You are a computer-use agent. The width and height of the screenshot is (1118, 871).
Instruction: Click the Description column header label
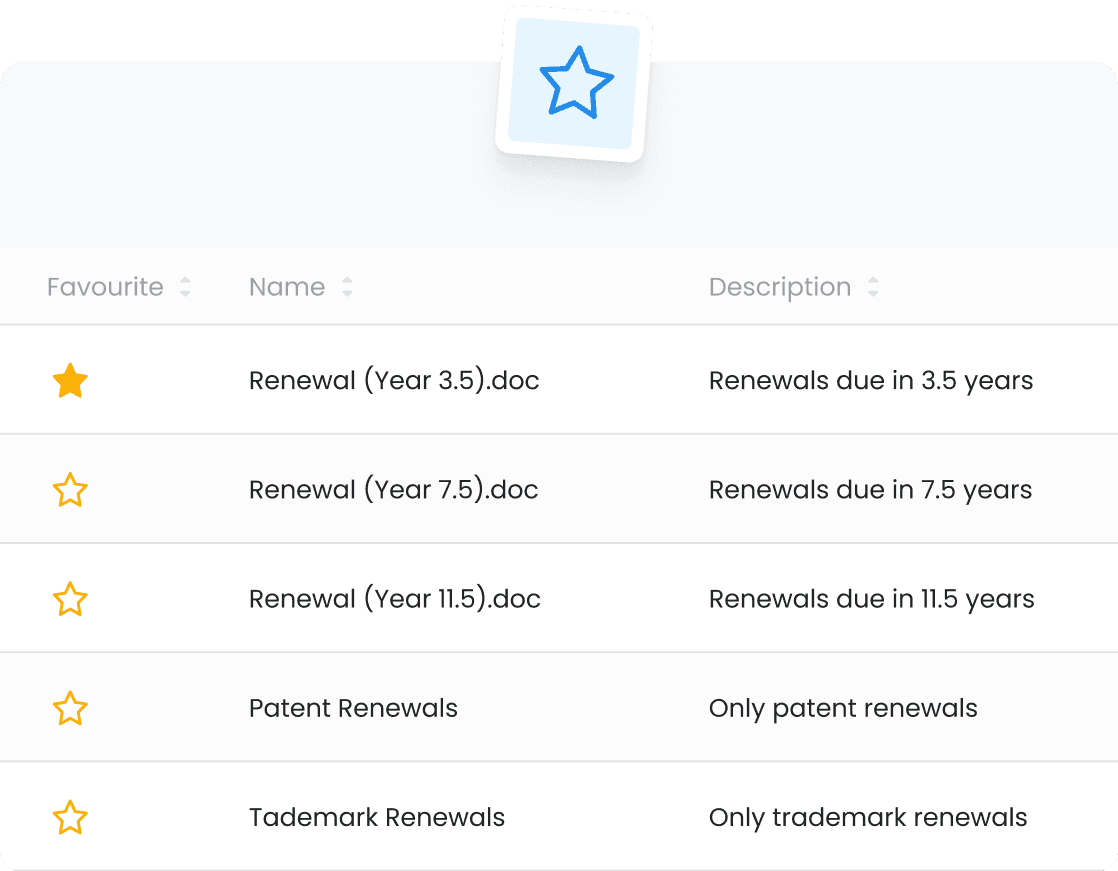(780, 287)
